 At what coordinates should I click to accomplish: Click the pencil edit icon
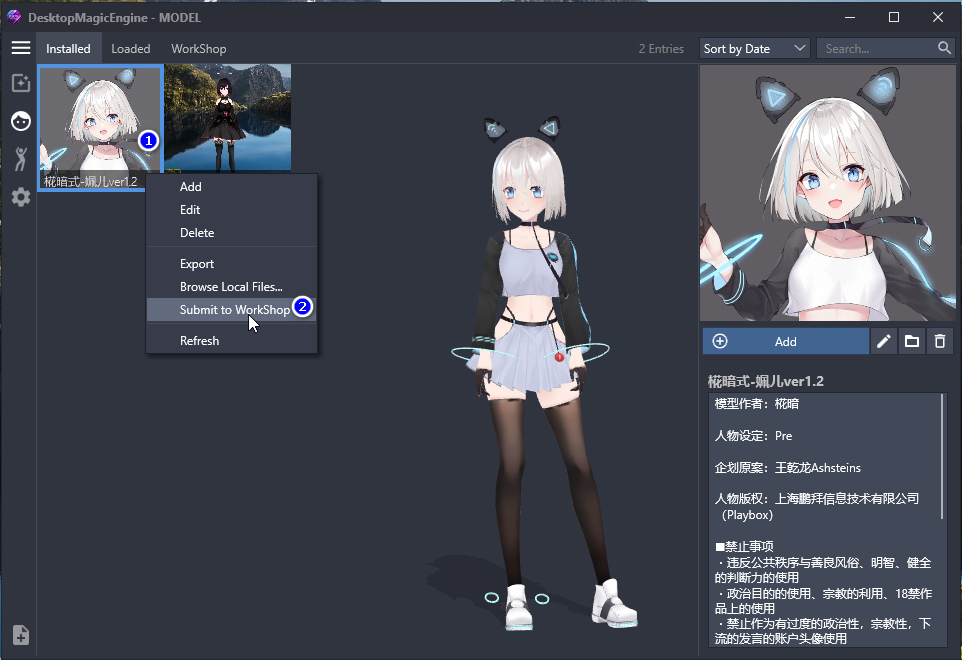[883, 342]
